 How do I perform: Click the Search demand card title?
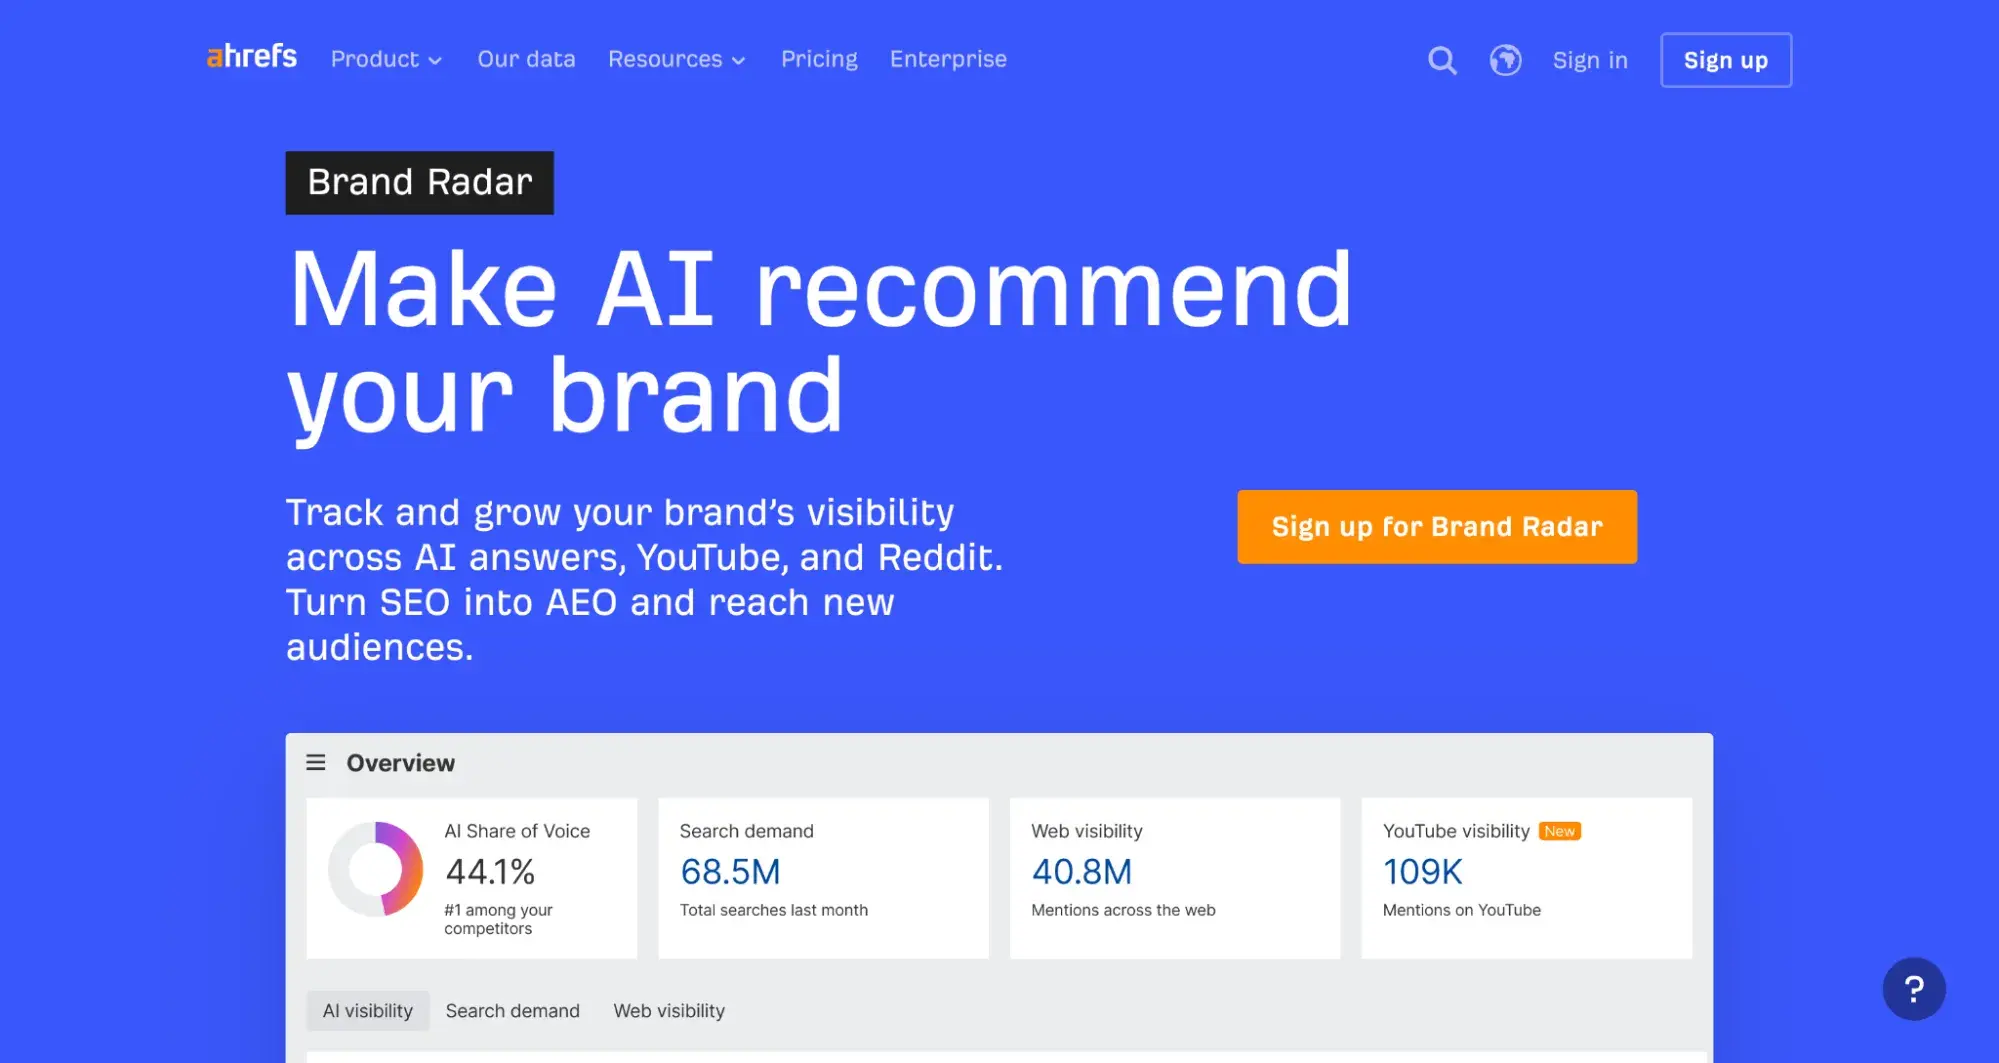[746, 831]
